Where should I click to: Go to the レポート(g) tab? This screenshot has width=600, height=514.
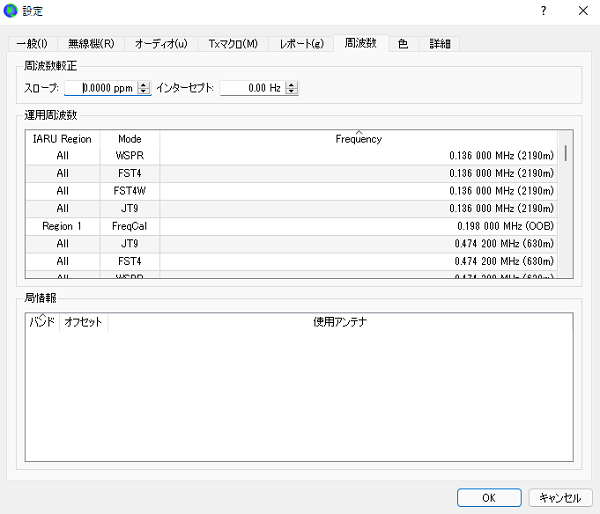click(x=301, y=44)
